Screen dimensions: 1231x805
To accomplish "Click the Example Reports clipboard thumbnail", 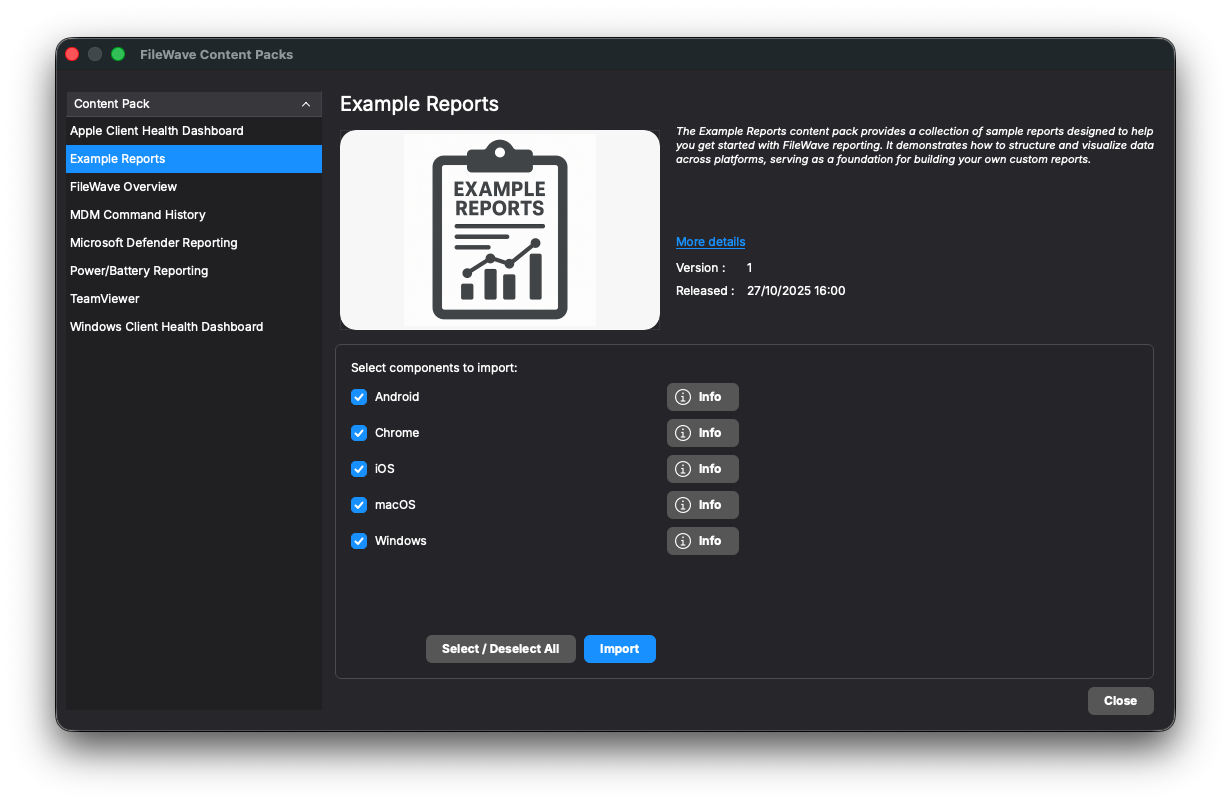I will 499,230.
